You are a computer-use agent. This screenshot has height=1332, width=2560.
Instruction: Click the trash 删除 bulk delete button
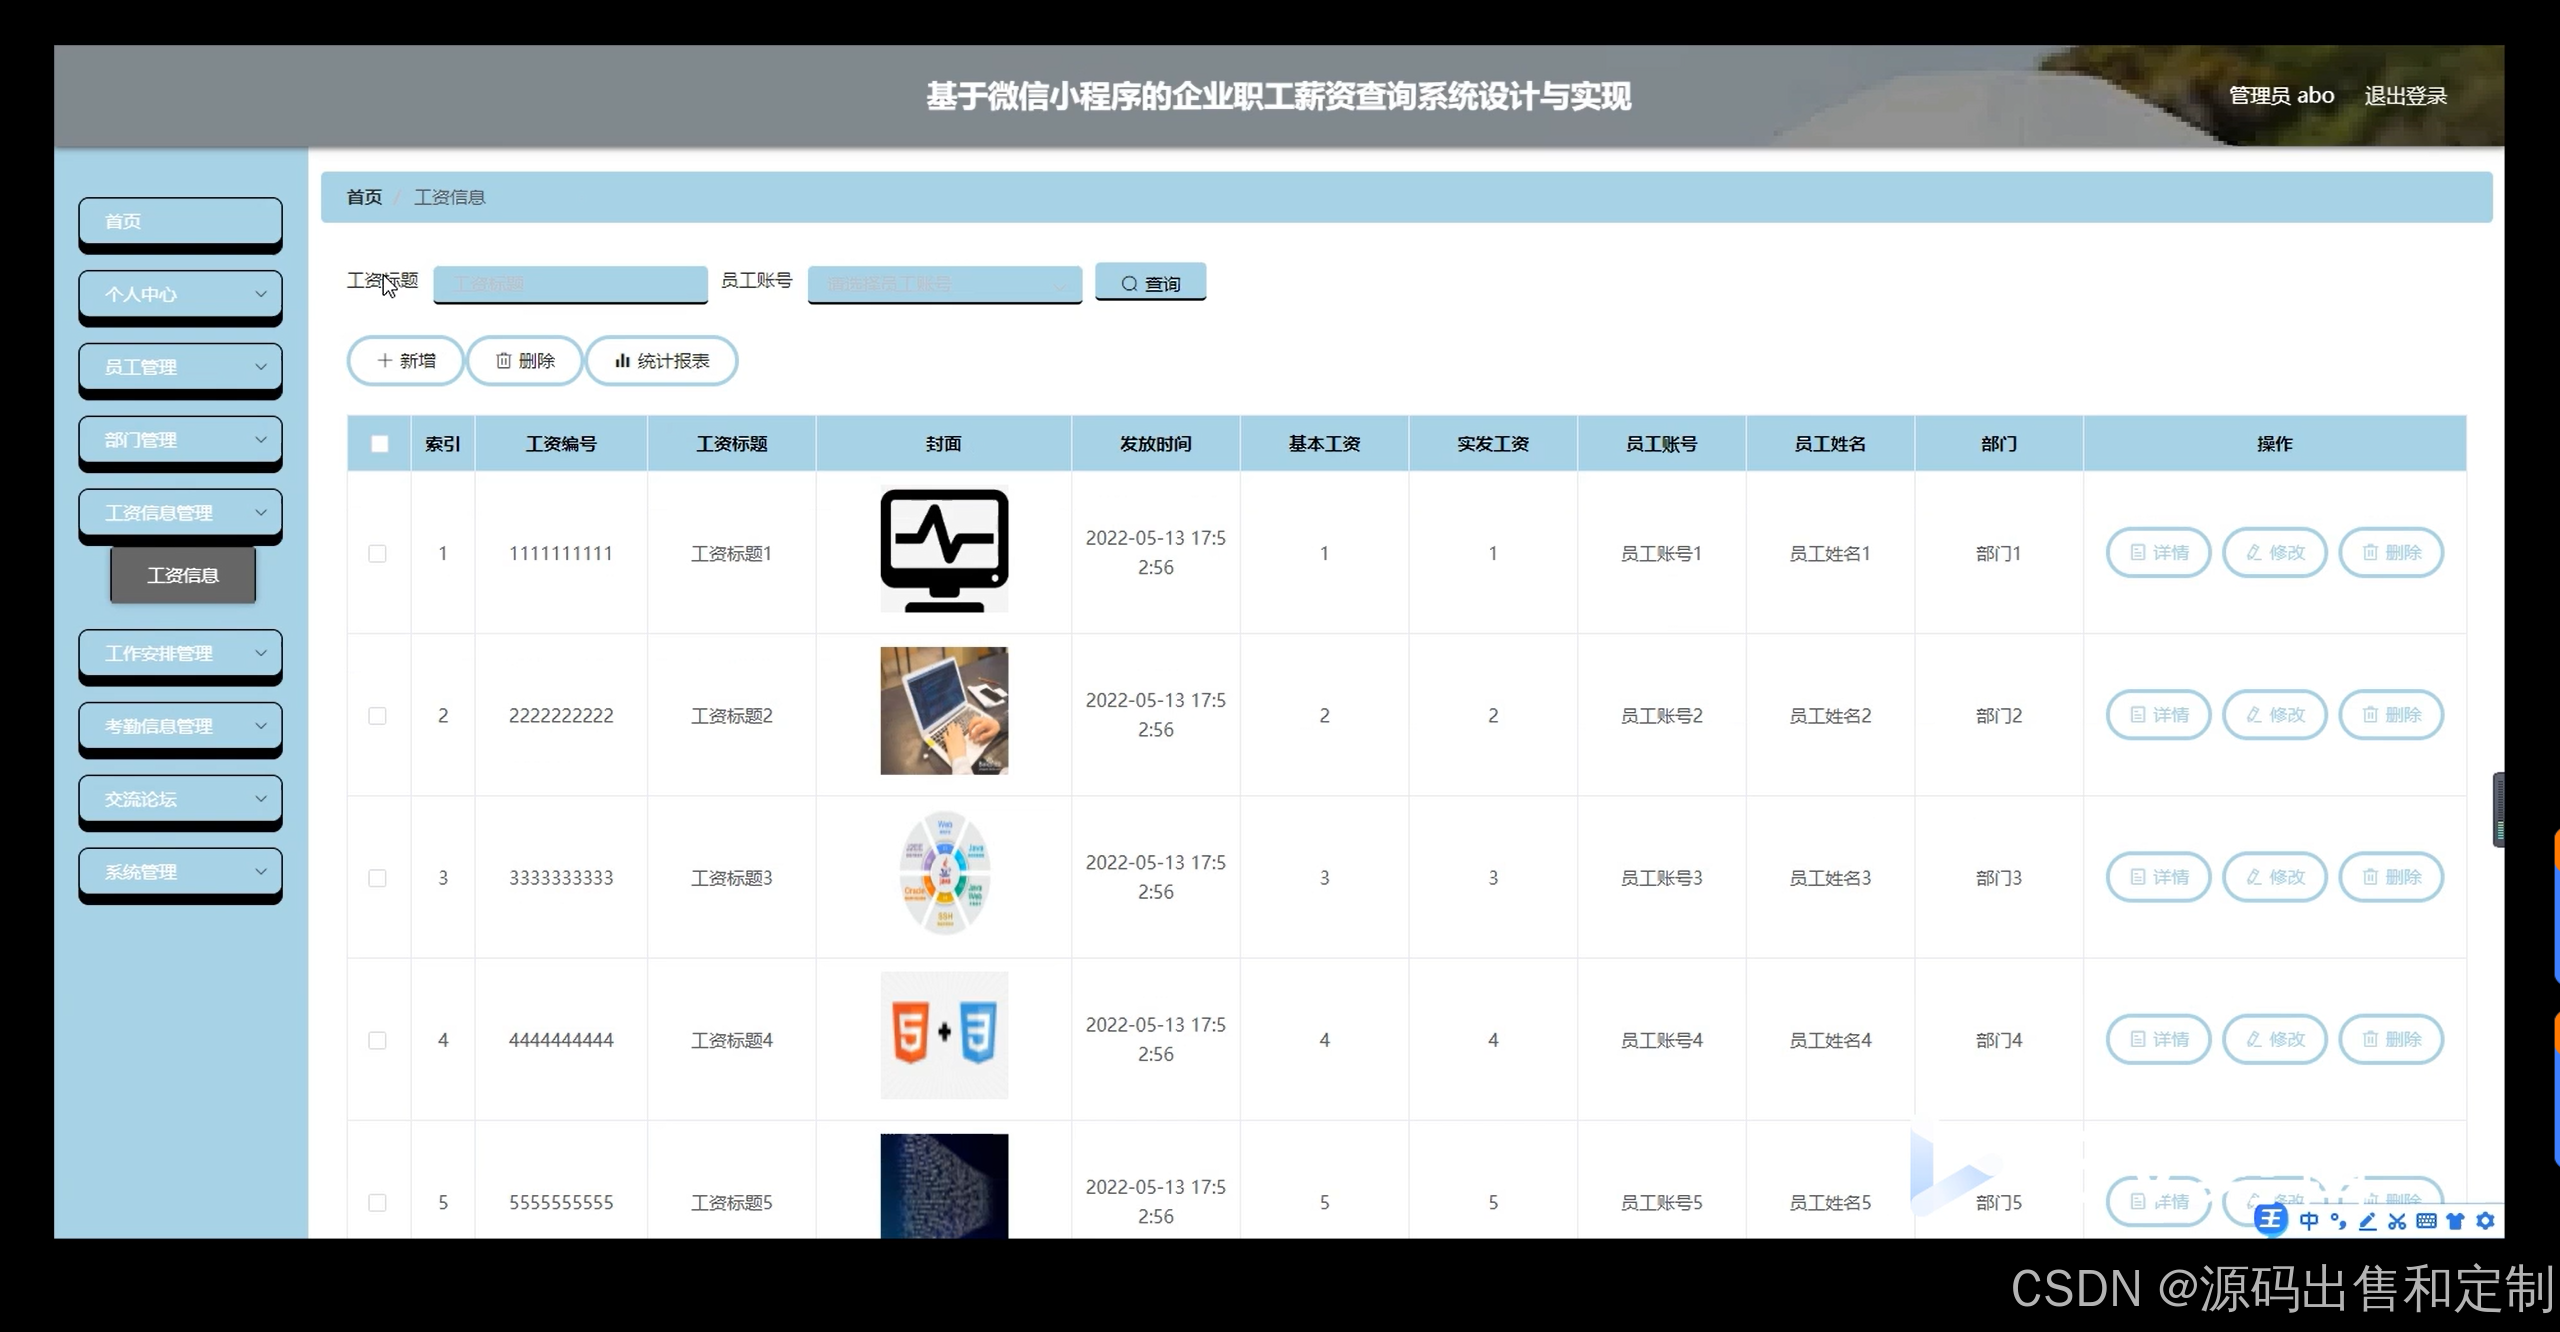525,361
